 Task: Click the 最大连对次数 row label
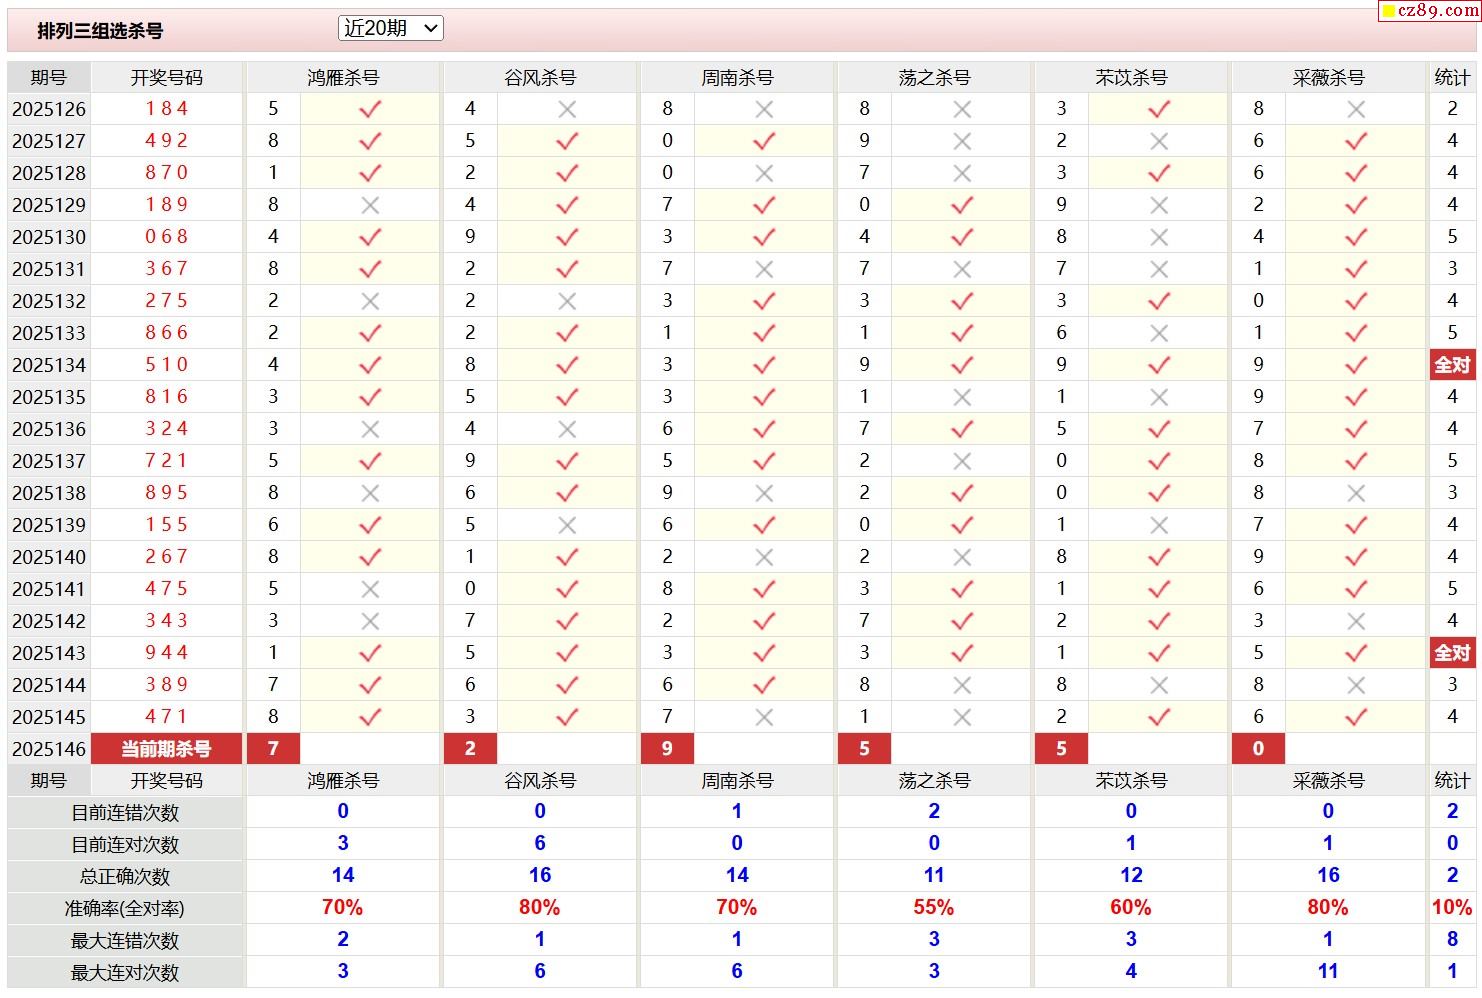[125, 973]
